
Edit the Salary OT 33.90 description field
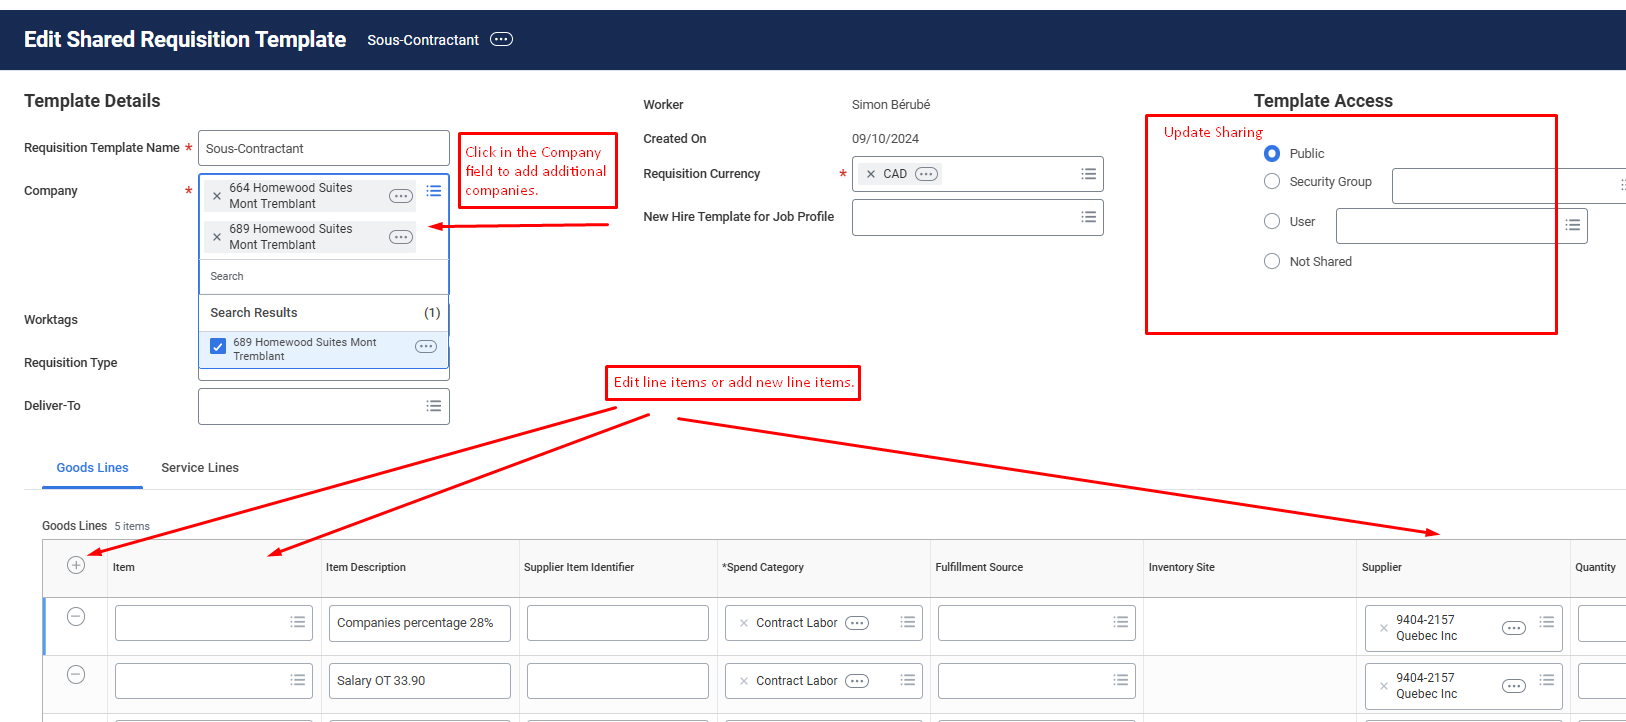(419, 681)
